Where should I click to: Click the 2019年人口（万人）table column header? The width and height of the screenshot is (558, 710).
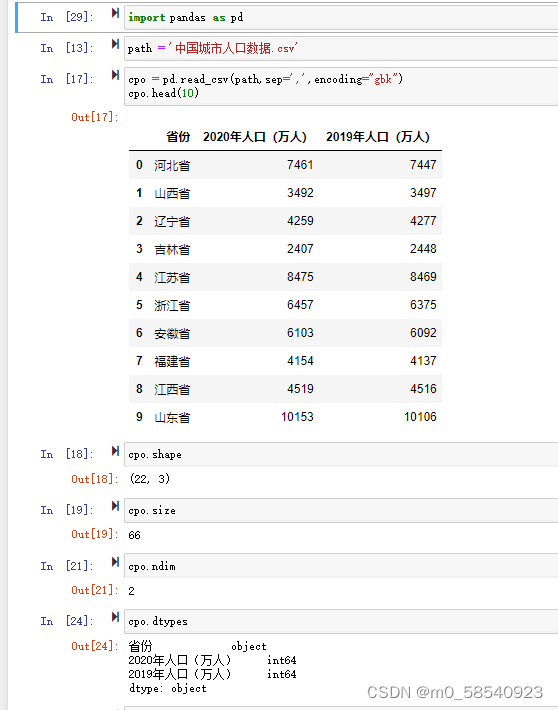click(378, 137)
